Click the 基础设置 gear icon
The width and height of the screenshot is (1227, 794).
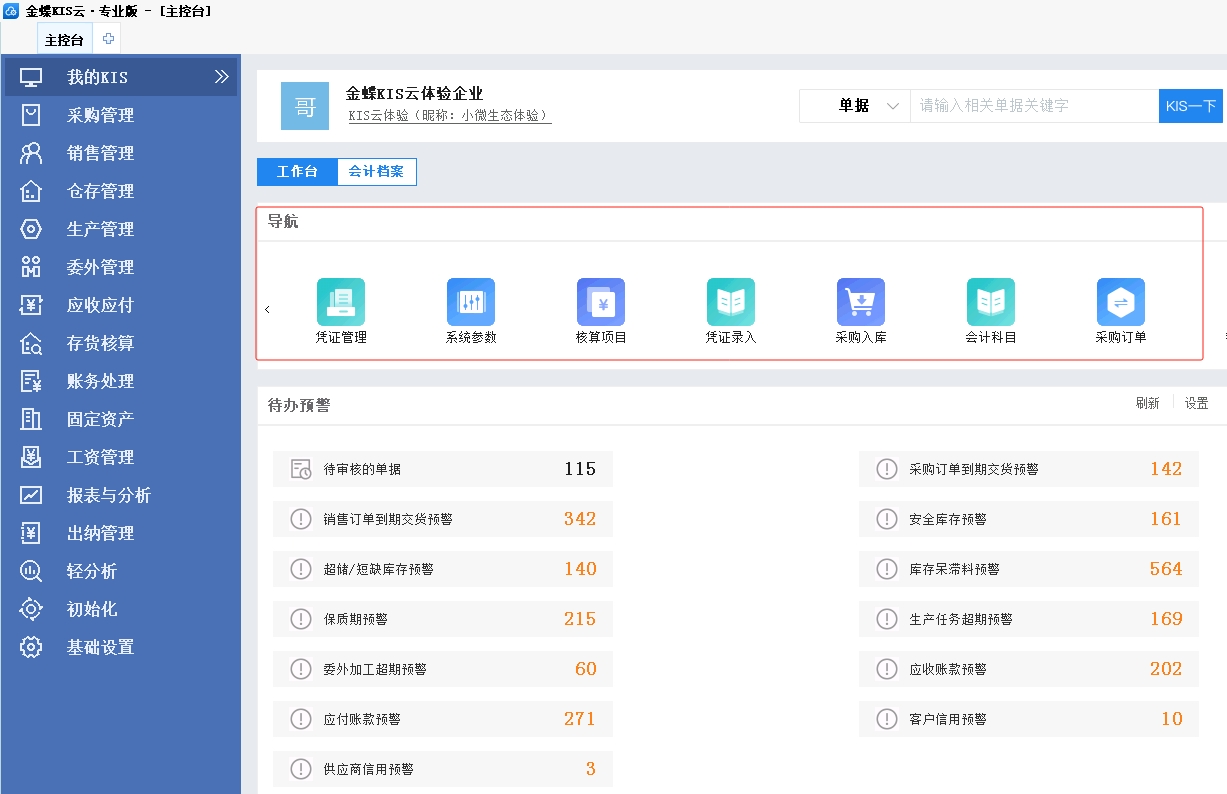pos(32,647)
